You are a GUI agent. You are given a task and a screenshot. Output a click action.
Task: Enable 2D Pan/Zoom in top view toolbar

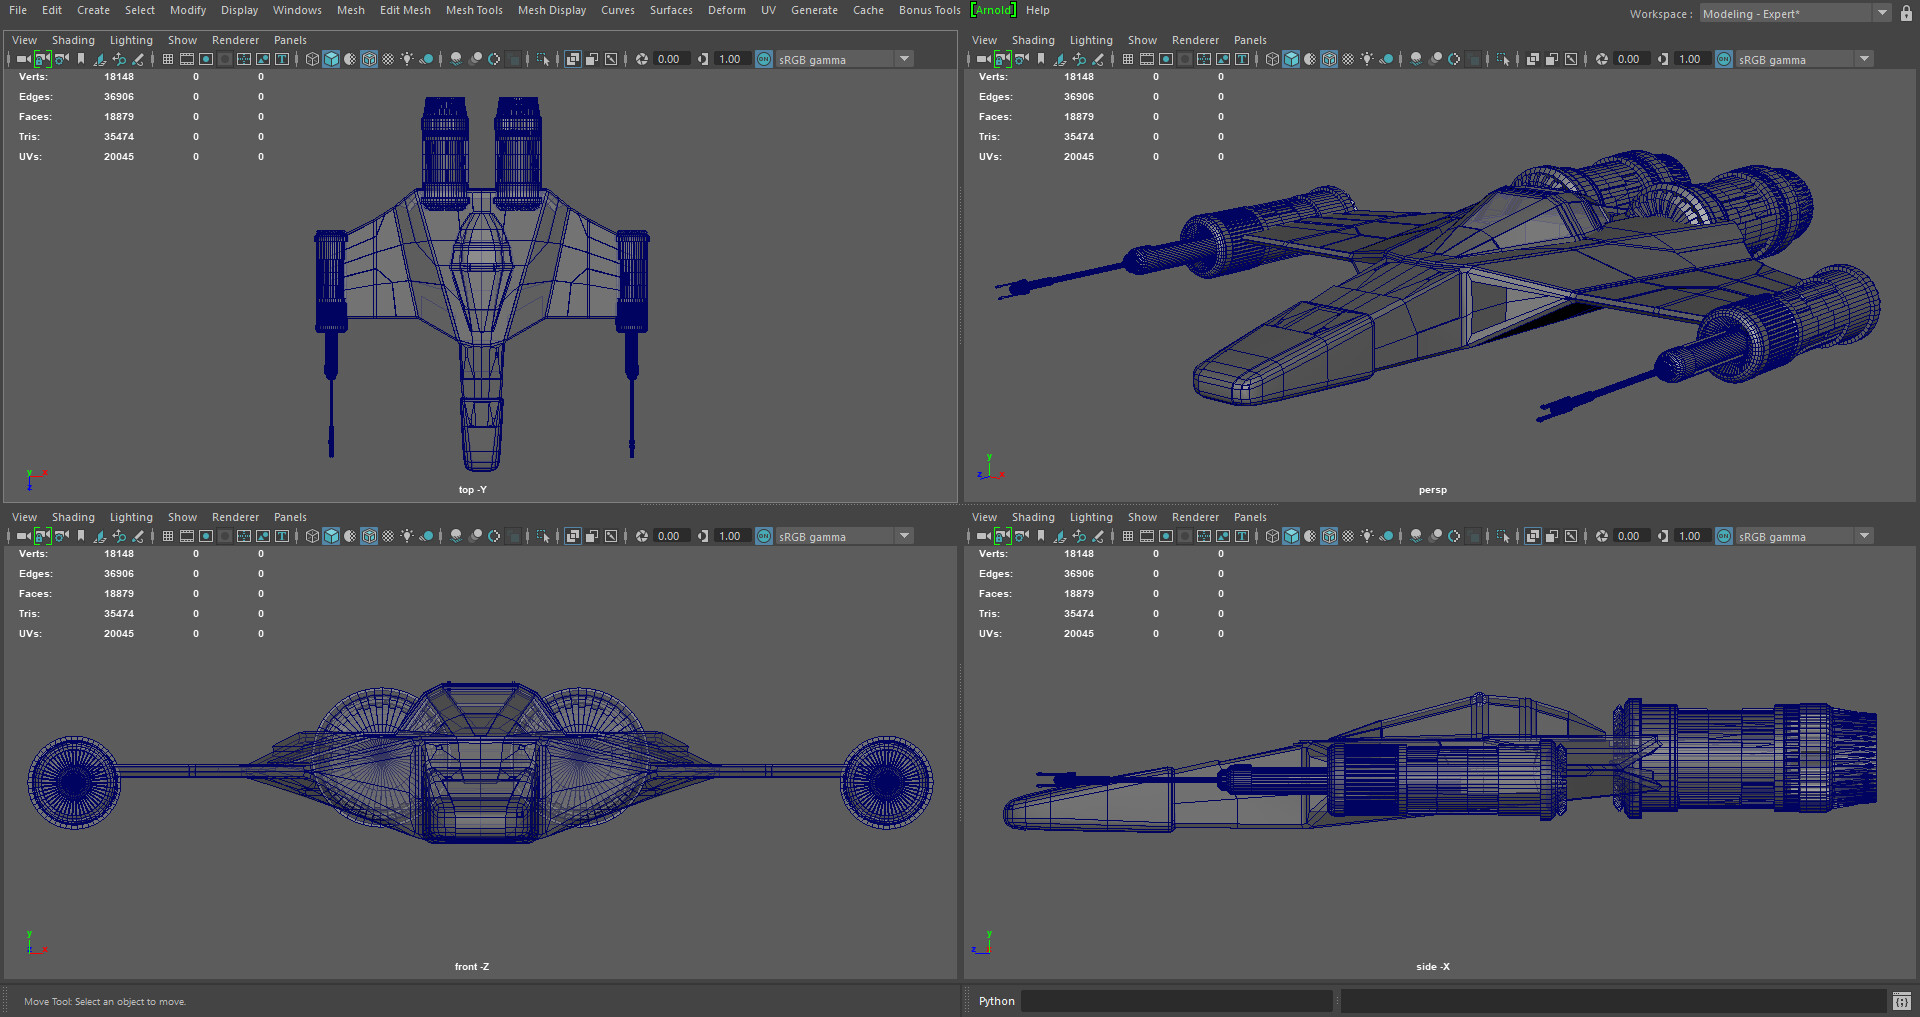(x=119, y=59)
